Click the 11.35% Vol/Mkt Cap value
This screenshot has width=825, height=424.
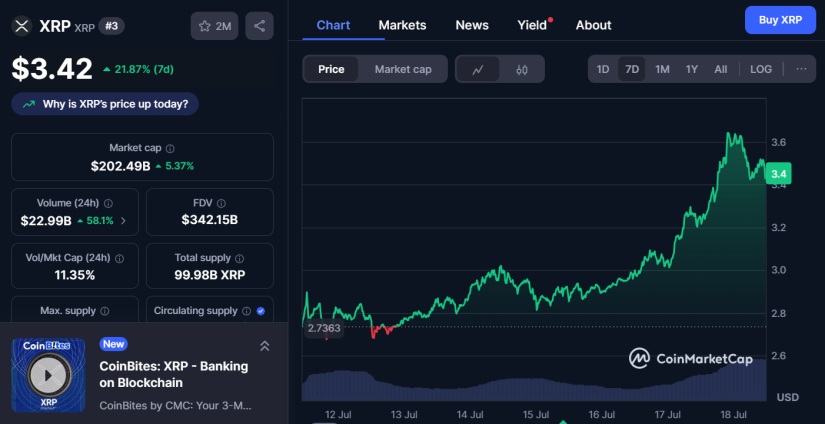pyautogui.click(x=75, y=275)
